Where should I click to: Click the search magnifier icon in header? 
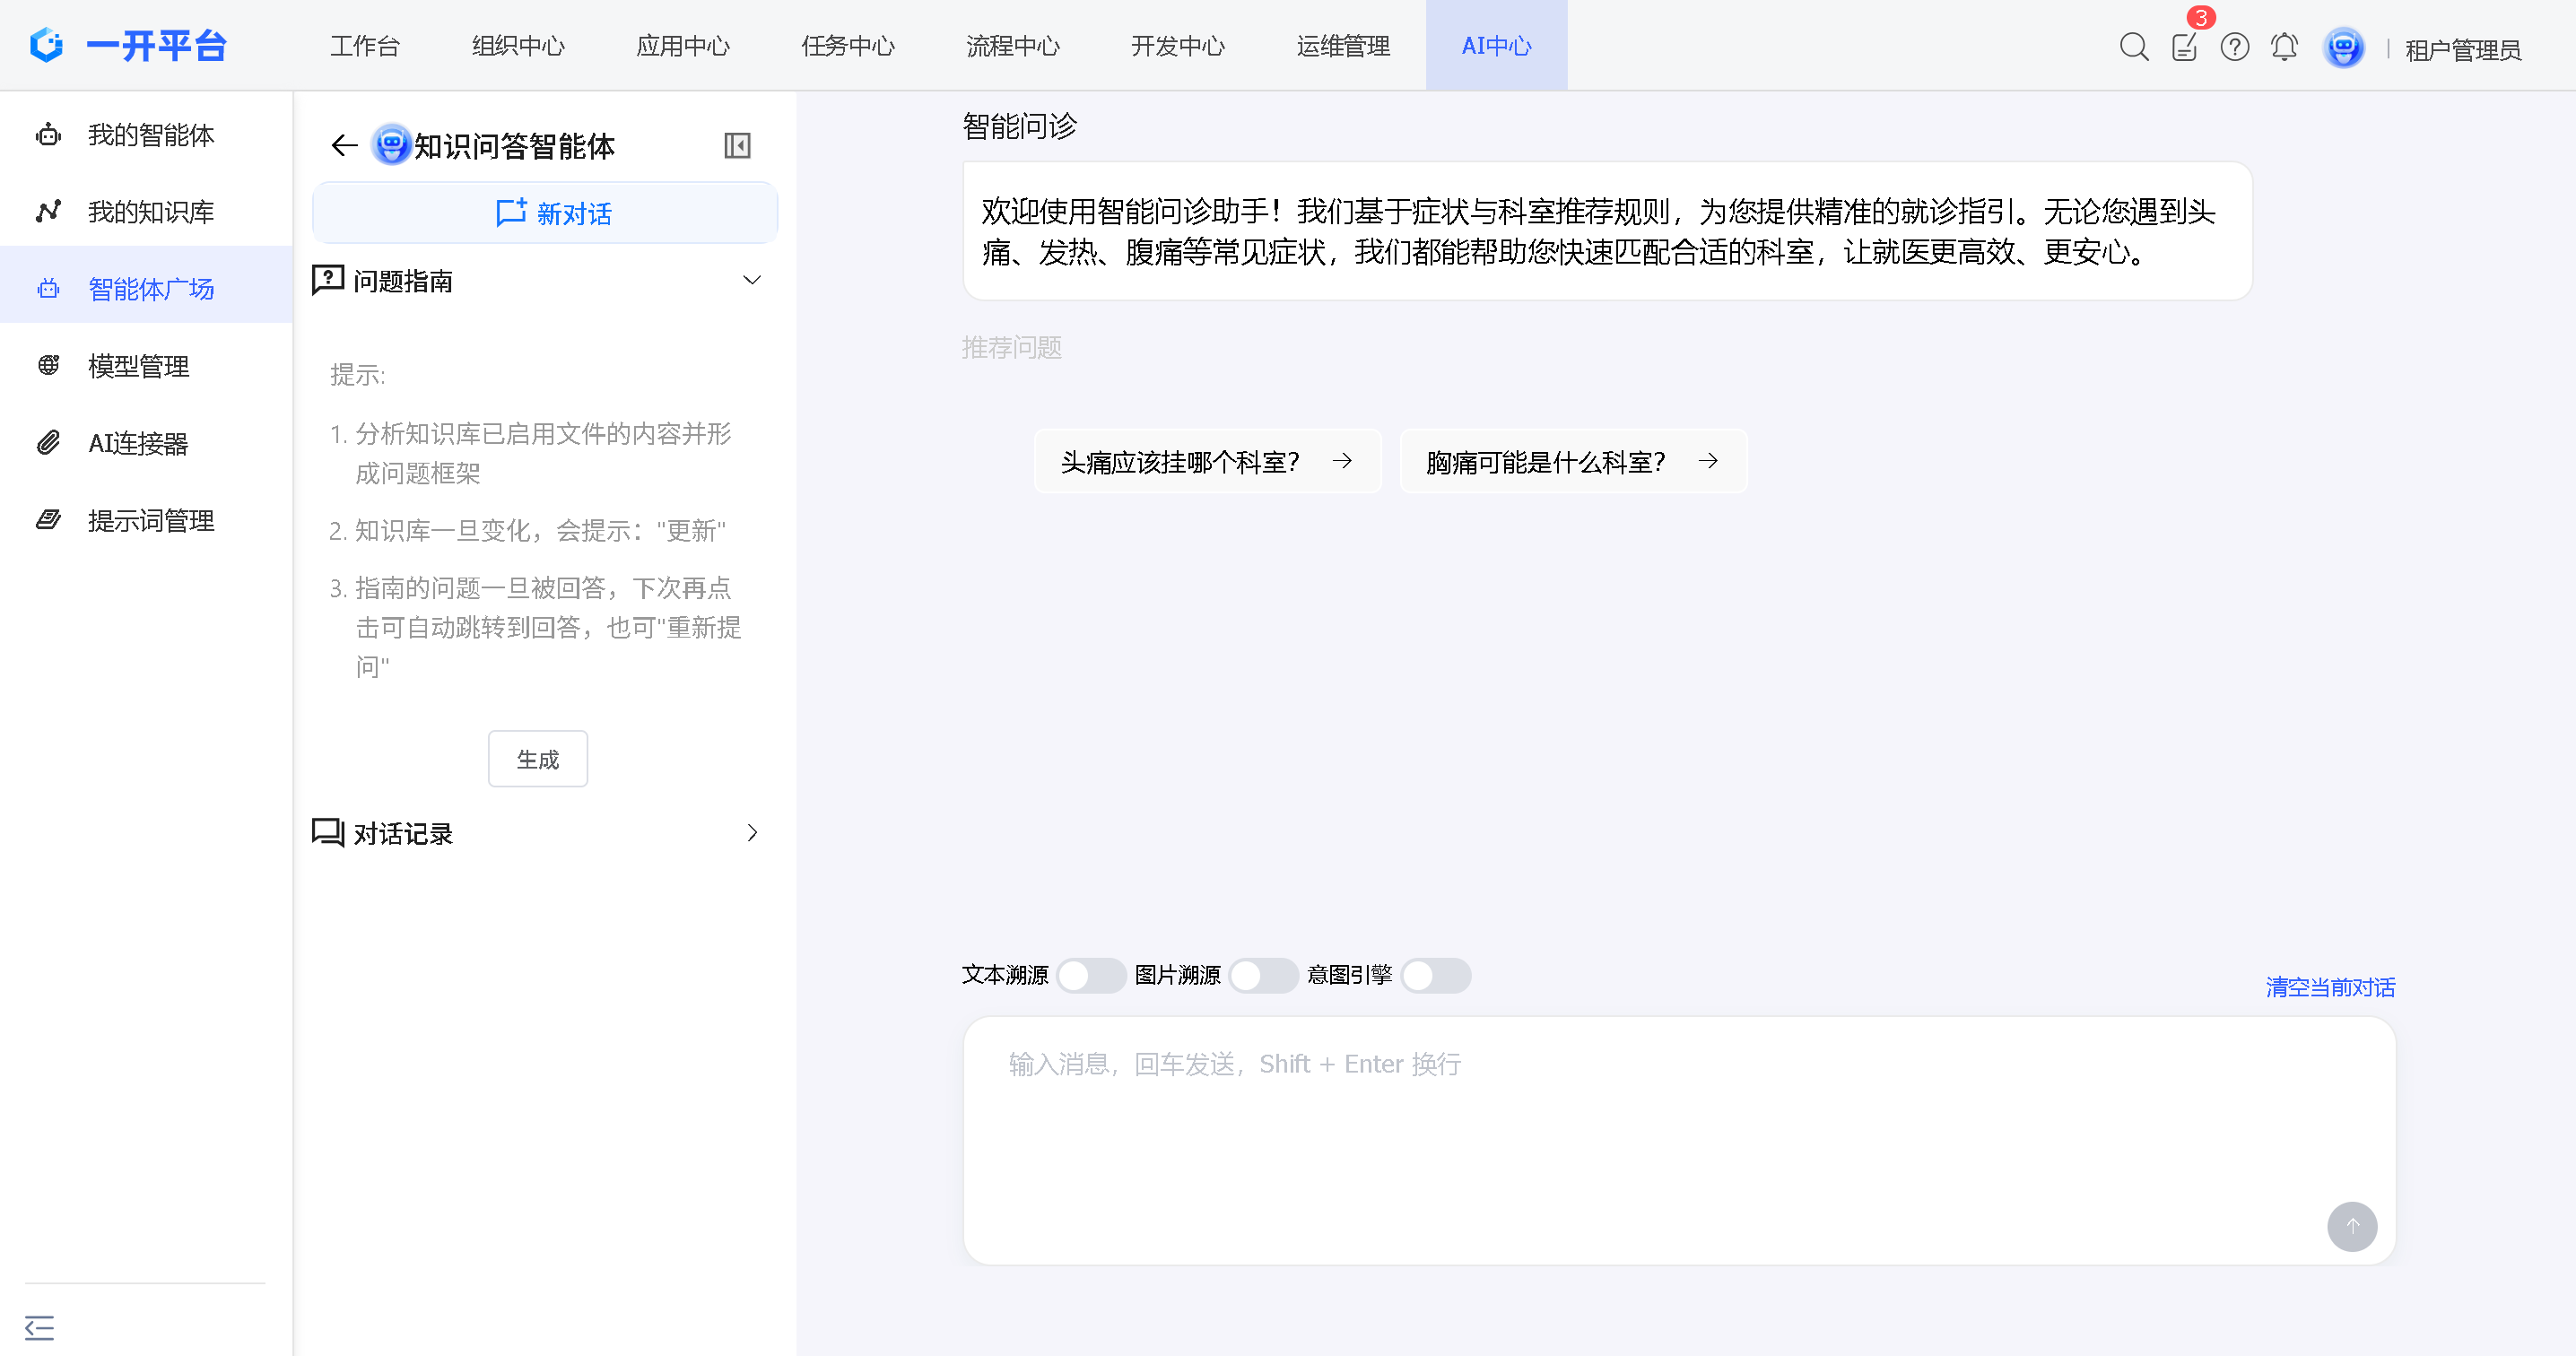pos(2133,47)
